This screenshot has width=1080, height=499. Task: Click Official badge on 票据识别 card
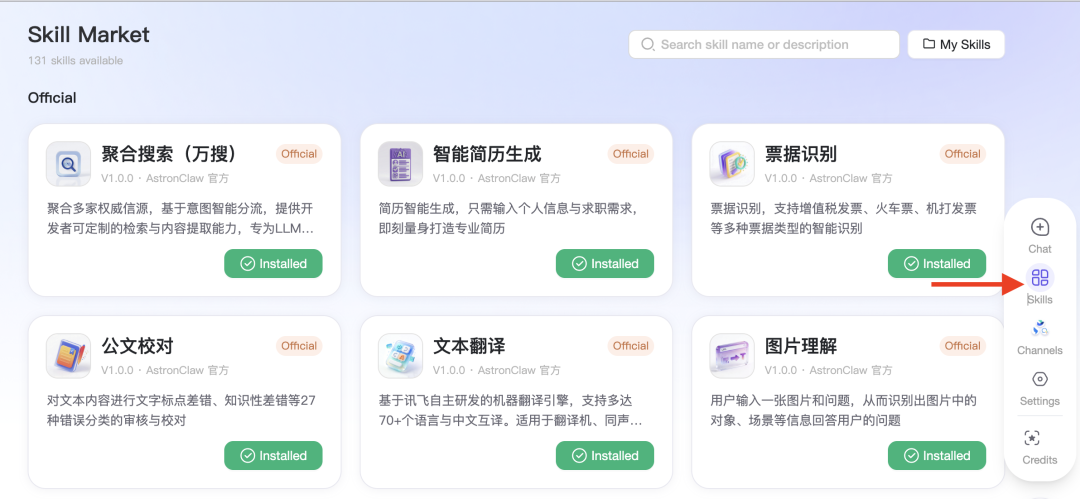pyautogui.click(x=963, y=154)
